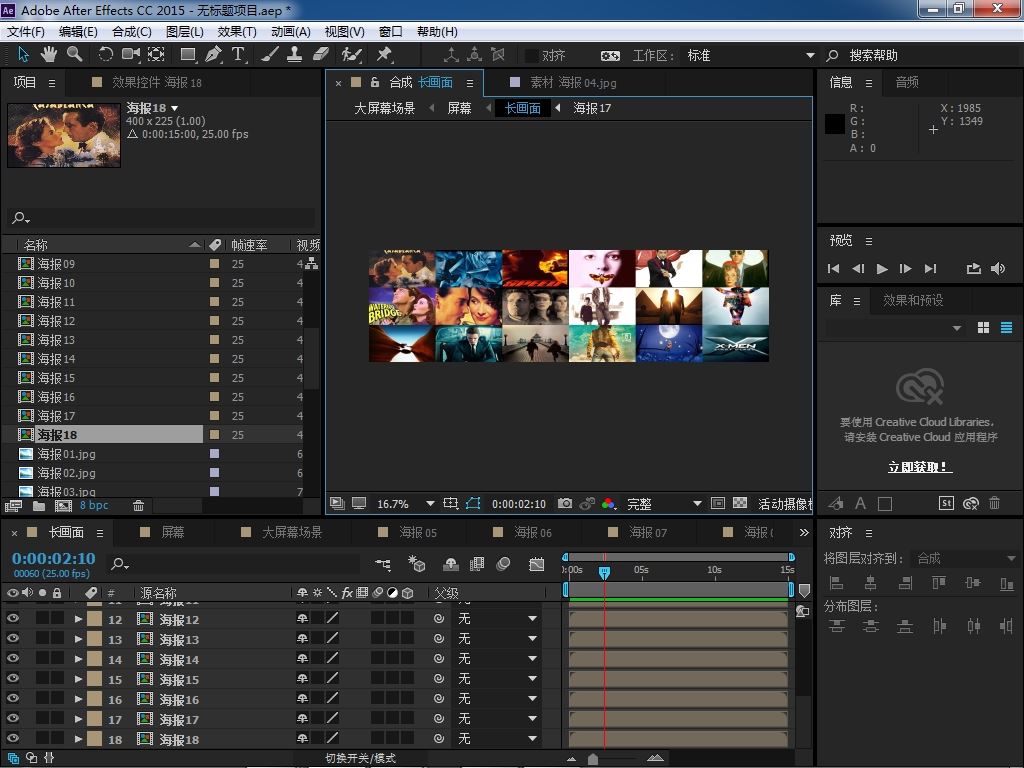Viewport: 1024px width, 768px height.
Task: Open the 将图层对齐到 合成 dropdown
Action: tap(965, 558)
